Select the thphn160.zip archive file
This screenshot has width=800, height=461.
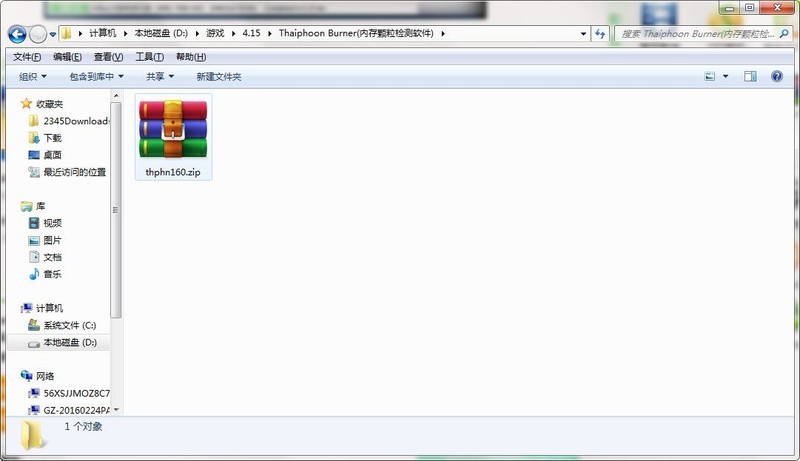coord(173,137)
